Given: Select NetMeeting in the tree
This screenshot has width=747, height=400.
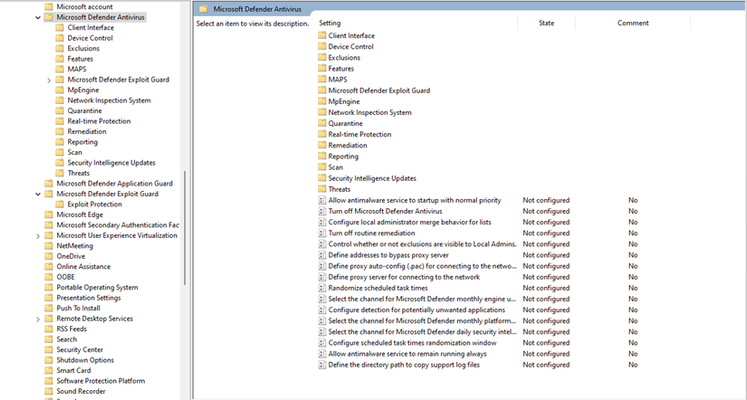Looking at the screenshot, I should click(74, 246).
